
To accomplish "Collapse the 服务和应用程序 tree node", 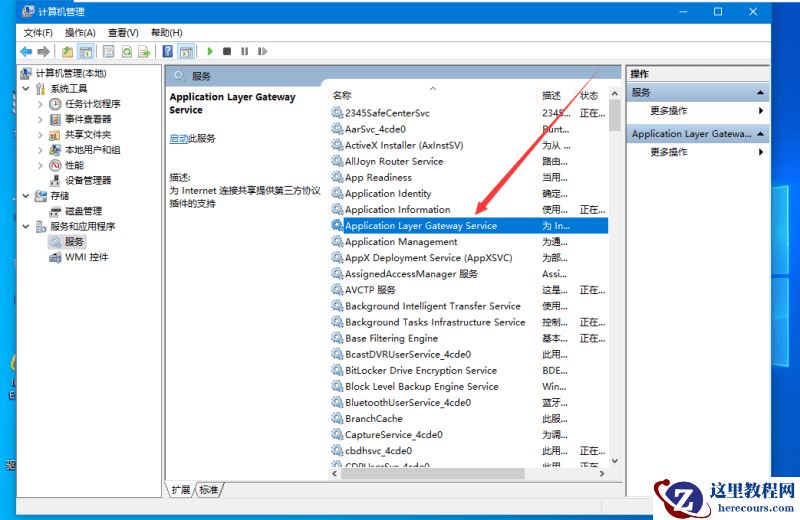I will coord(26,227).
